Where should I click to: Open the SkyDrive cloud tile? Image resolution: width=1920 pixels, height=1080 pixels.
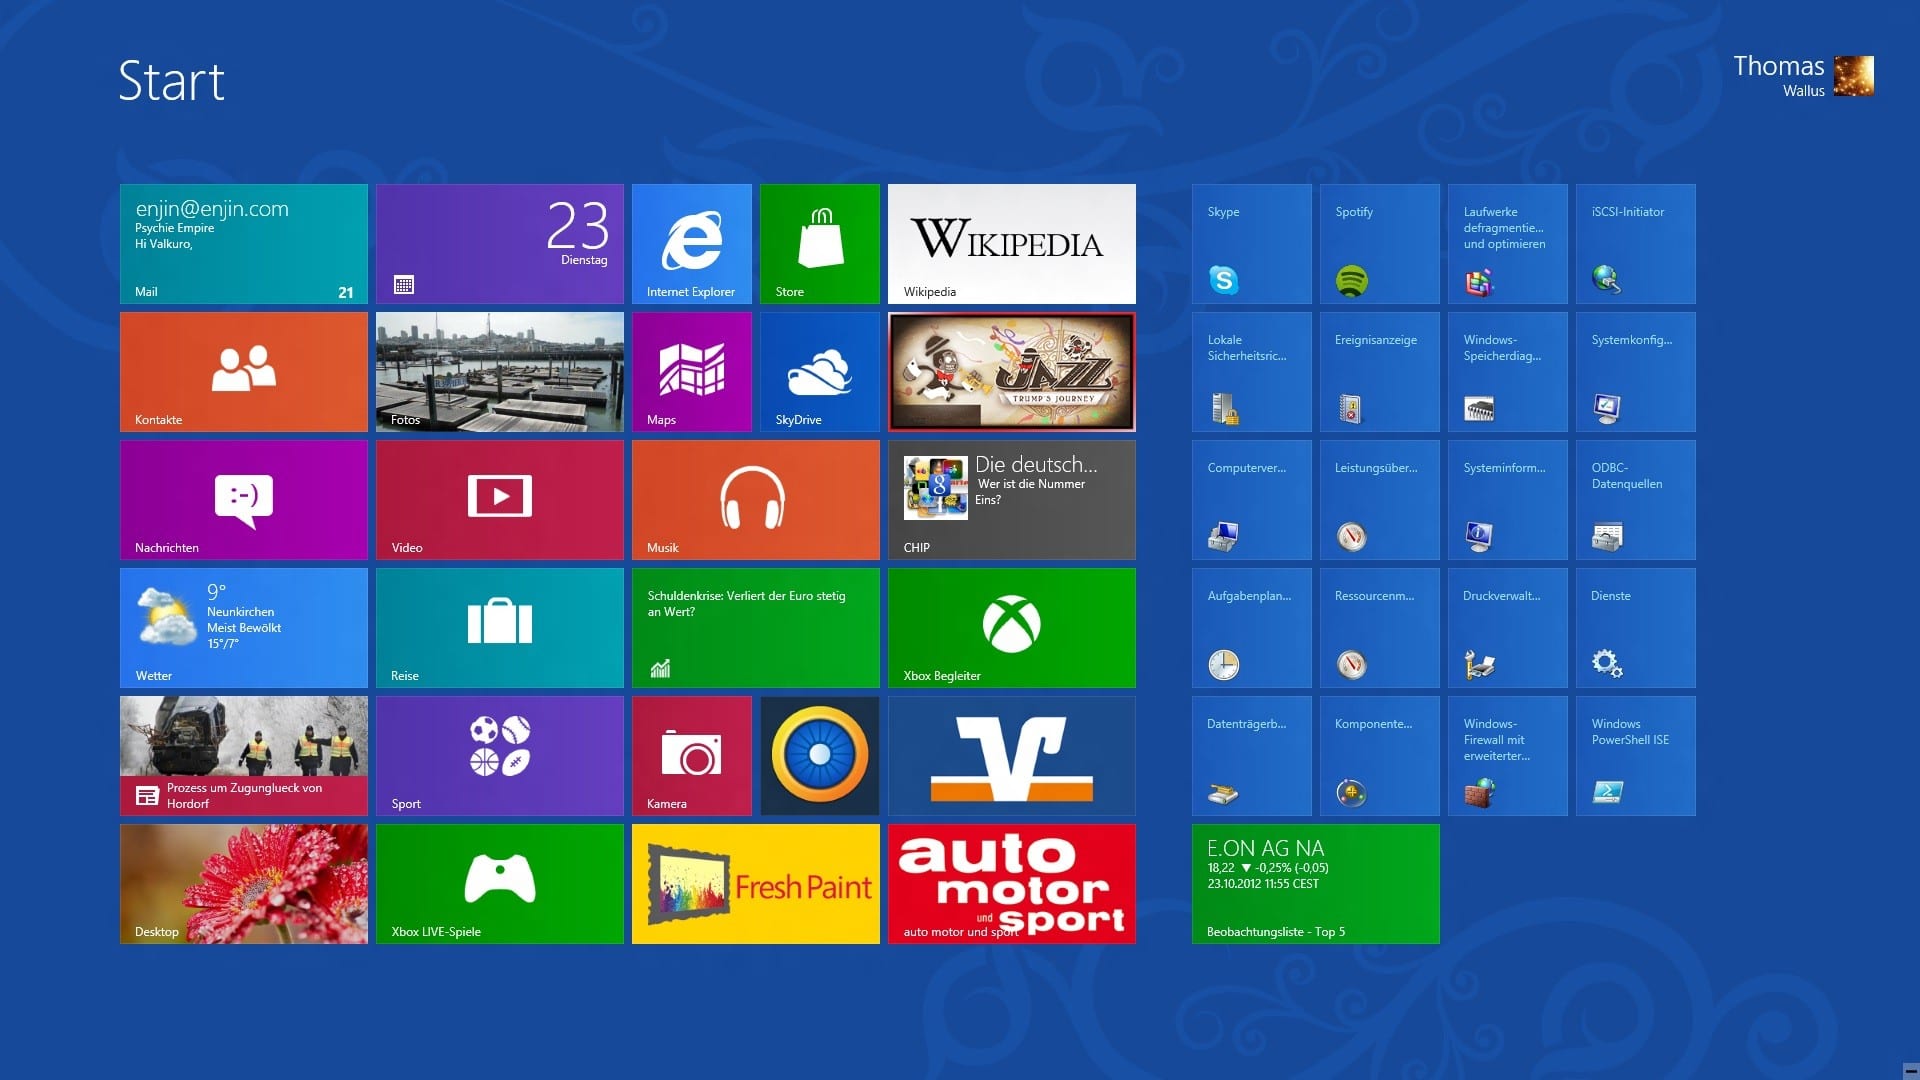coord(819,371)
